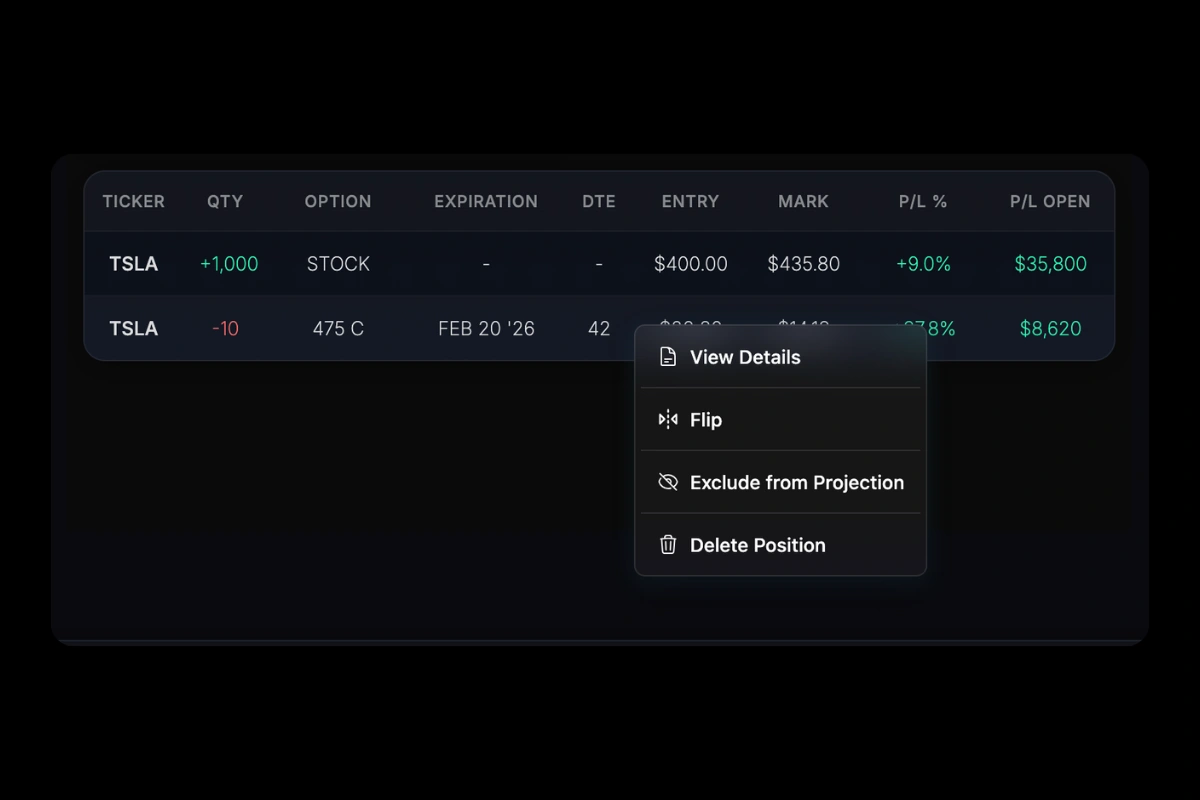
Task: Click the flip icon next to Flip
Action: pos(667,420)
